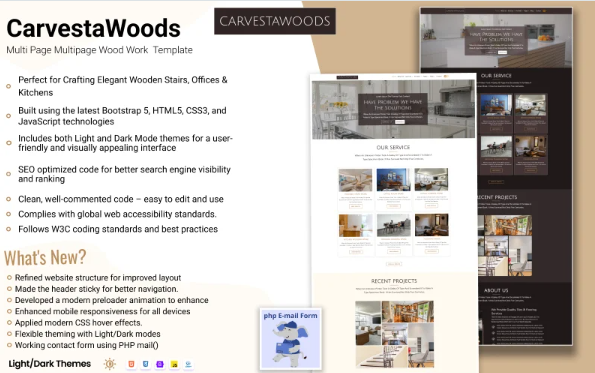
Task: Click 'Developed a modern preloader animation to enhance'
Action: pos(112,300)
